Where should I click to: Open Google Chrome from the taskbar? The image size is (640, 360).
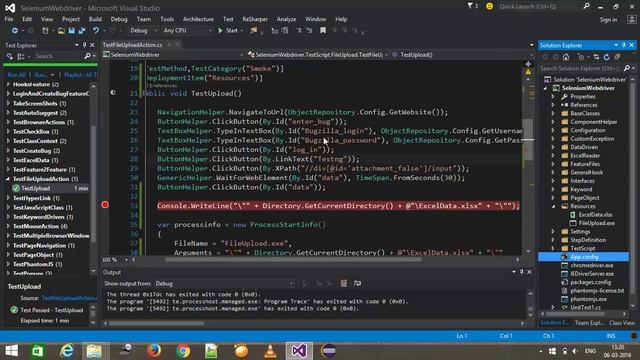183,351
